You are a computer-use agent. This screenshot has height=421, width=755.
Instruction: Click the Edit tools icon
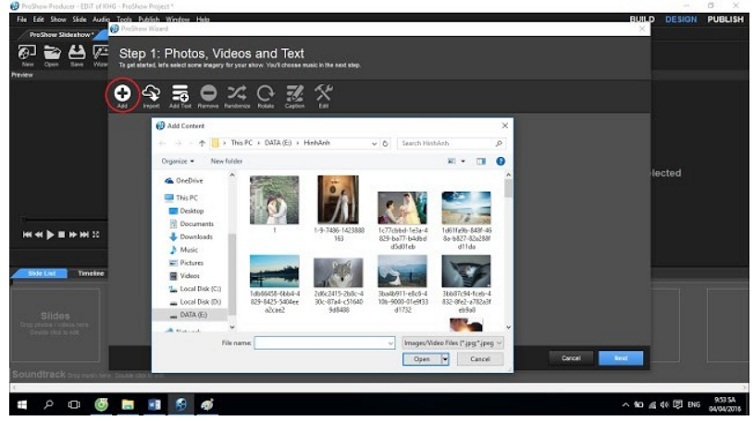tap(323, 93)
